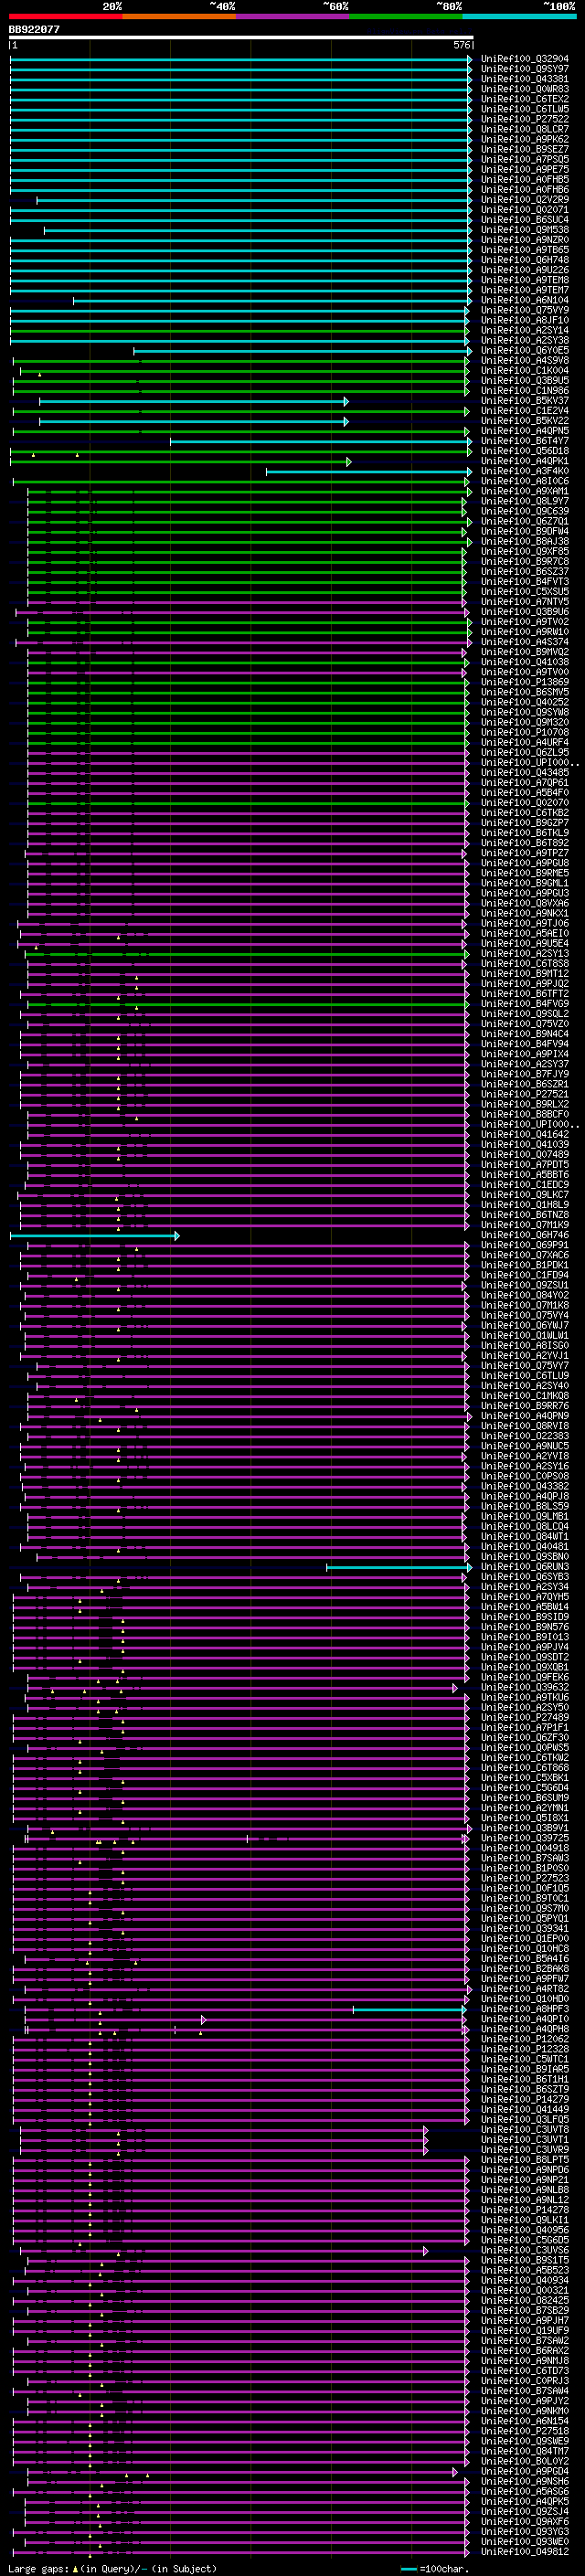
Task: Select label UniRef100_Q6RUN3
Action: (x=525, y=1567)
